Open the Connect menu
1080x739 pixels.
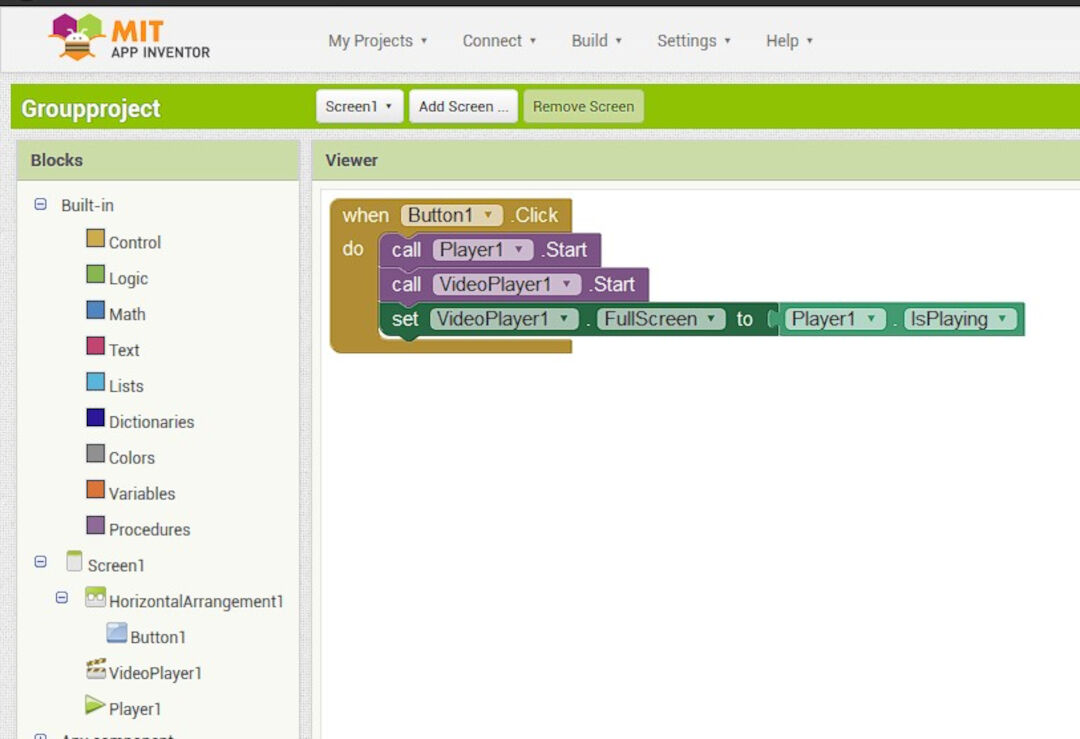[x=499, y=41]
